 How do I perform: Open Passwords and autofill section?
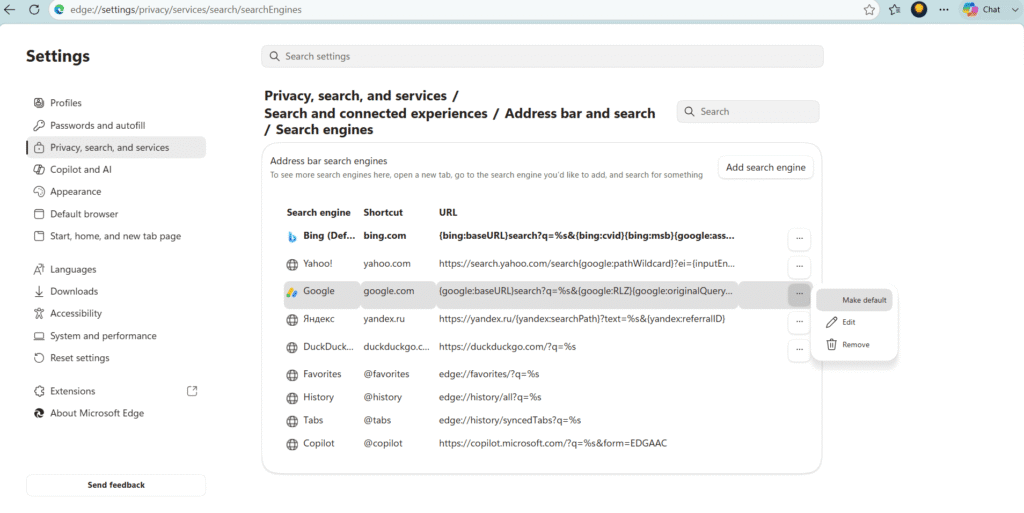[x=116, y=125]
